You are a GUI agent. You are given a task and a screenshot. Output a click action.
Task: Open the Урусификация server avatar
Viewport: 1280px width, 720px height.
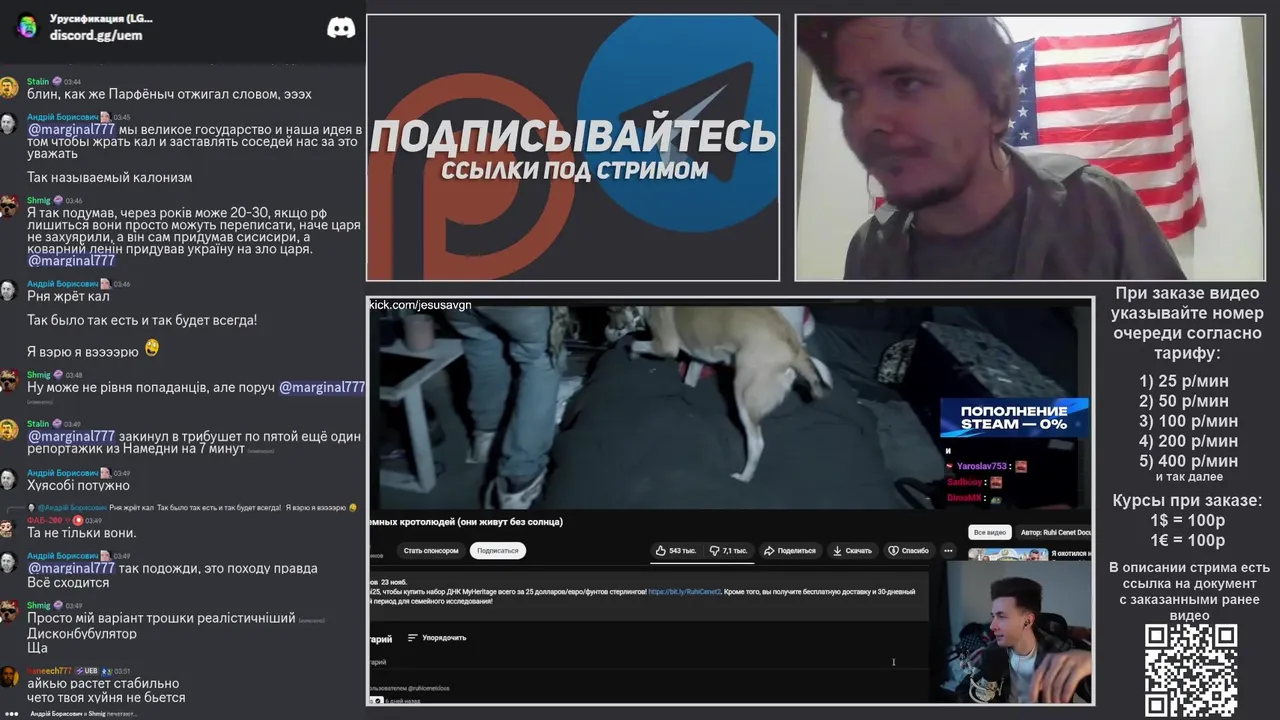pos(26,26)
